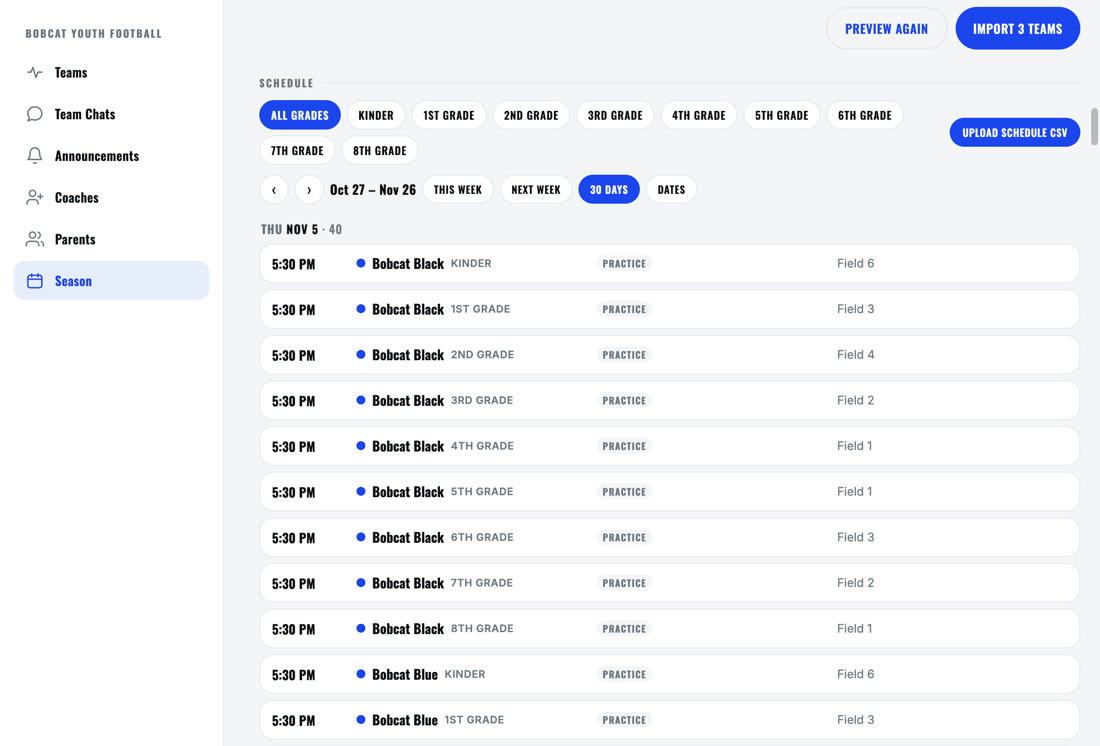Click the blue dot beside Bobcat Blue 1st Grade
Screen dimensions: 1100x746
[361, 719]
